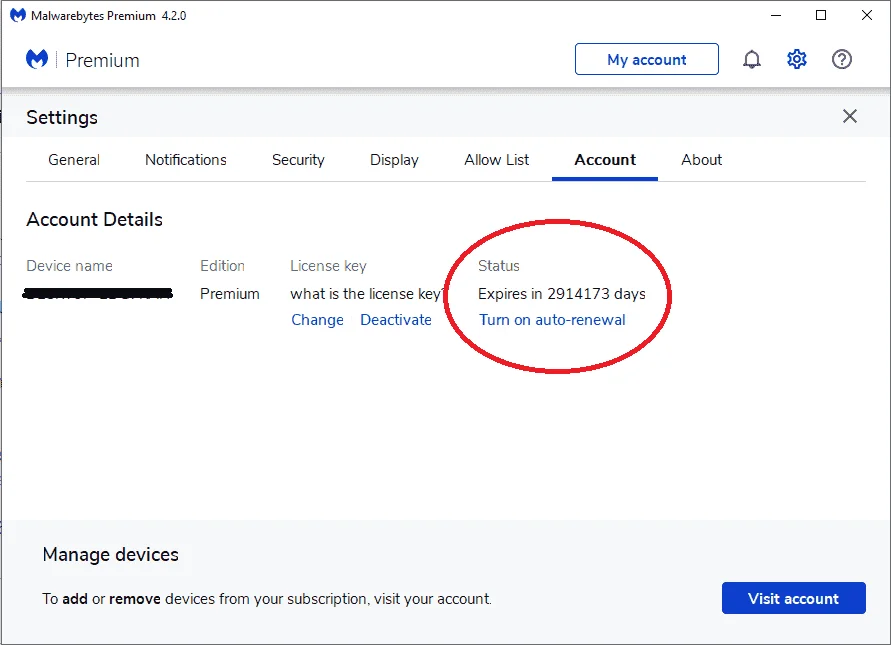Click the 'what is the license key' text
Image resolution: width=891 pixels, height=645 pixels.
(366, 294)
